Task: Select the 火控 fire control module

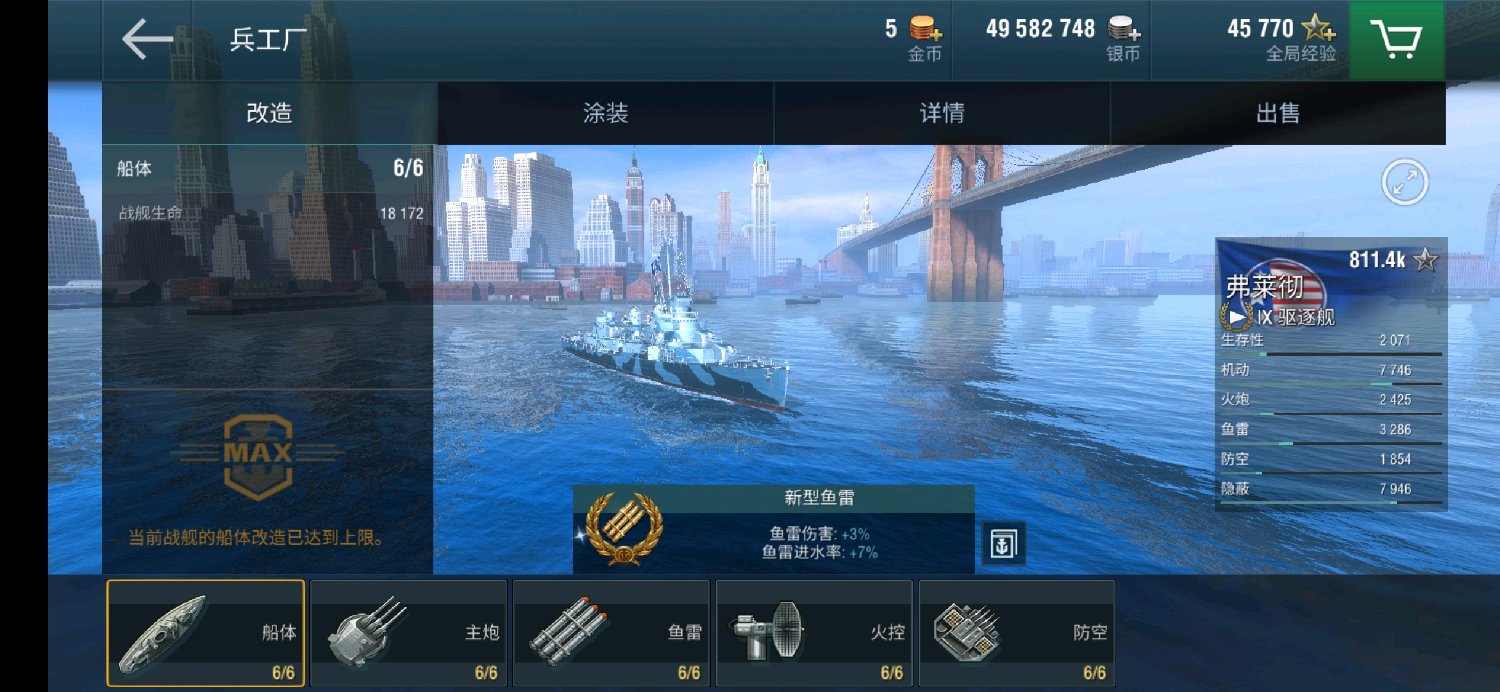Action: [x=814, y=633]
